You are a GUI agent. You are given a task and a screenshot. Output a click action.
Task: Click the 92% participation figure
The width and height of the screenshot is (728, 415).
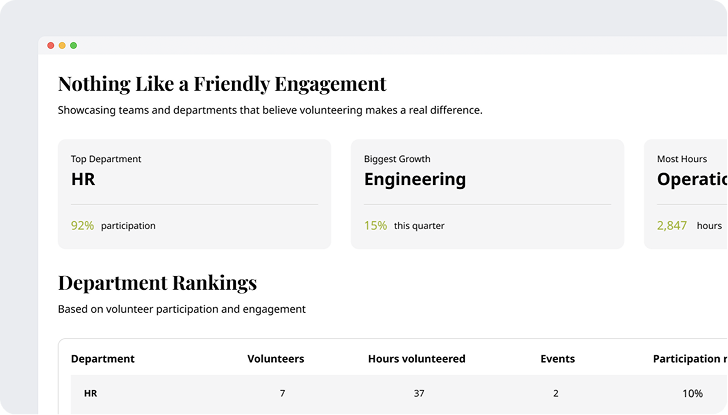[x=82, y=226]
